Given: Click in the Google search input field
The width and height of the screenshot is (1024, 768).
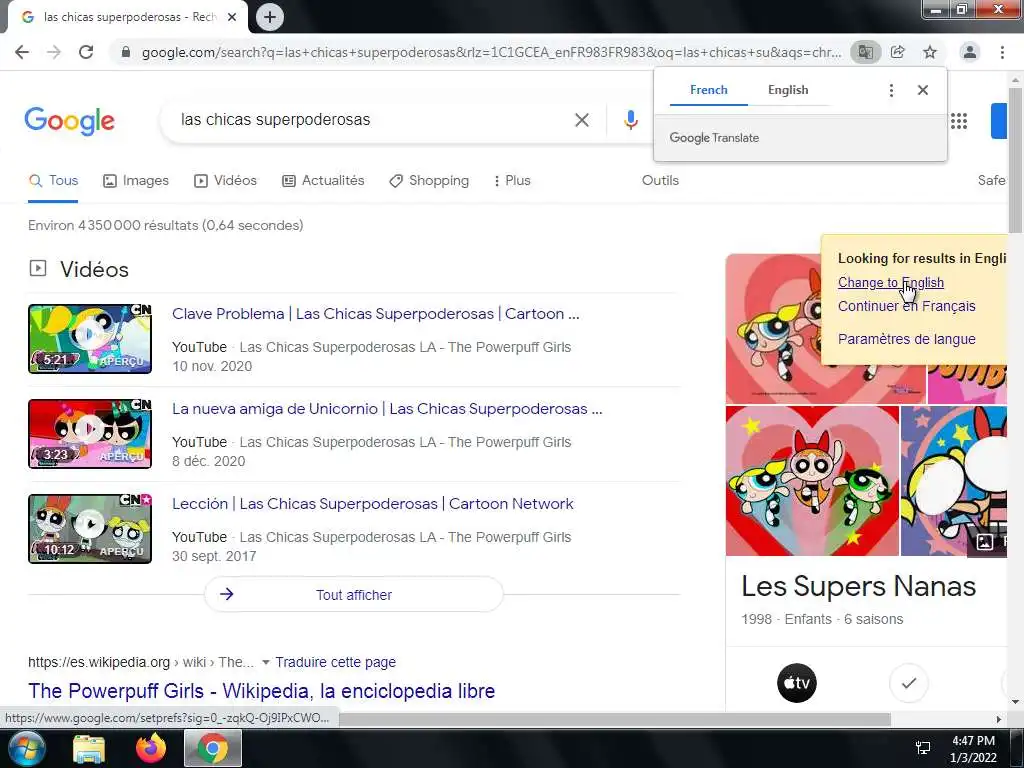Looking at the screenshot, I should pyautogui.click(x=372, y=120).
